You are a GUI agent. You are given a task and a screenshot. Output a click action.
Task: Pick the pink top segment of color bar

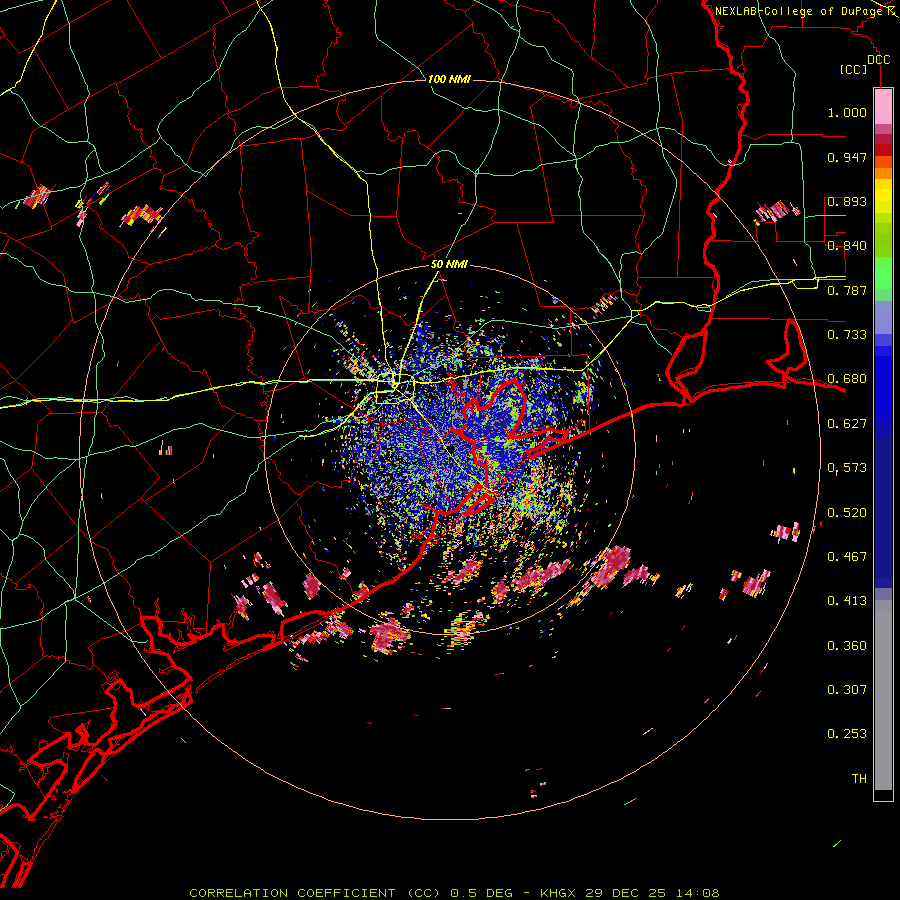[x=883, y=107]
